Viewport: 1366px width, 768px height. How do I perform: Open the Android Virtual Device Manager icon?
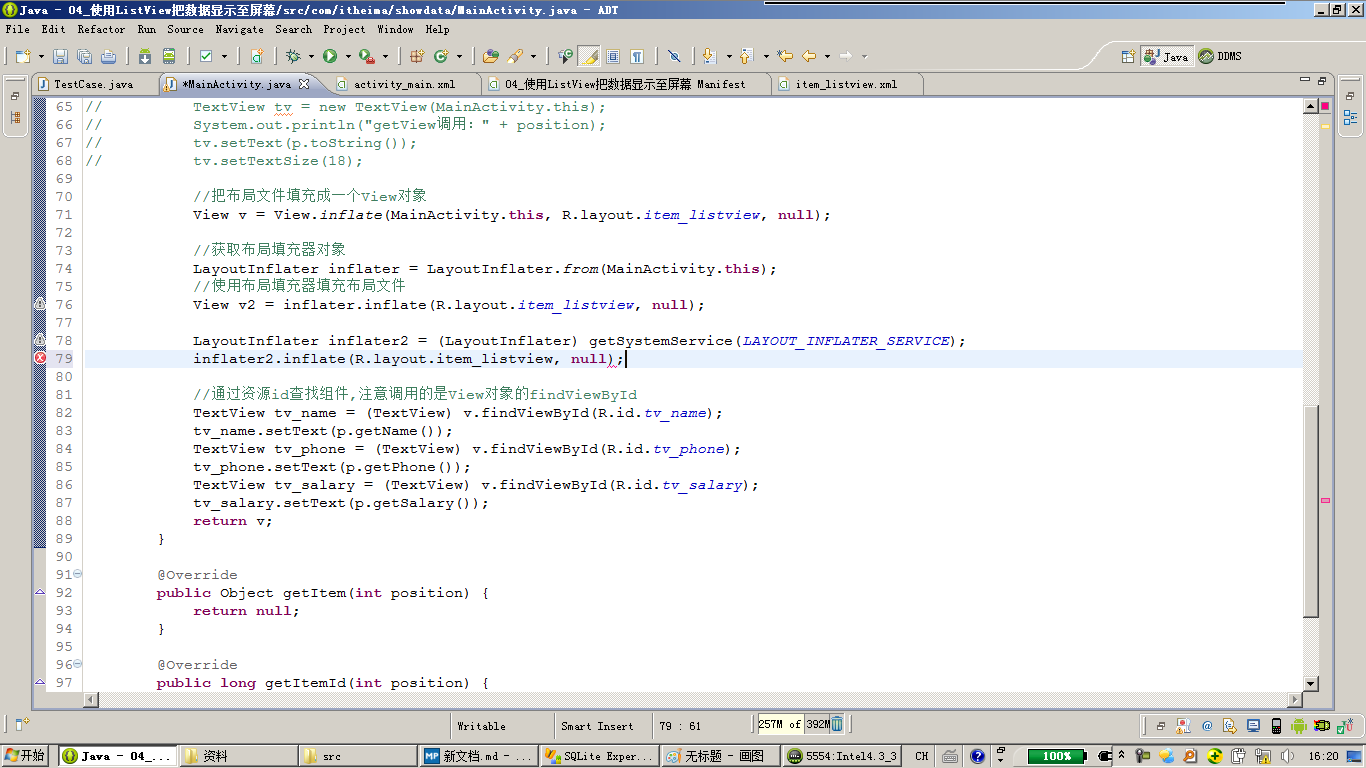click(169, 57)
